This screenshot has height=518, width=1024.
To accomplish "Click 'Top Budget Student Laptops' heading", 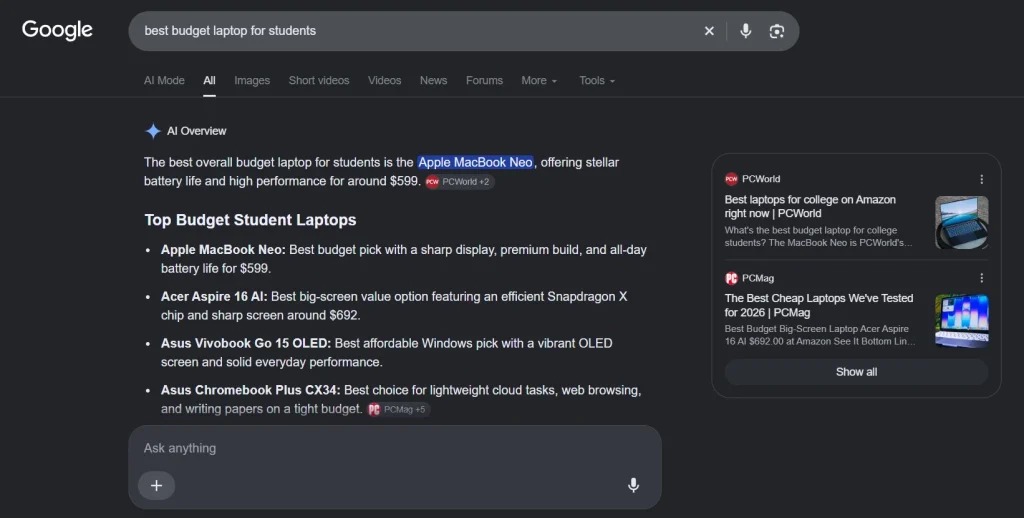I will [x=250, y=220].
